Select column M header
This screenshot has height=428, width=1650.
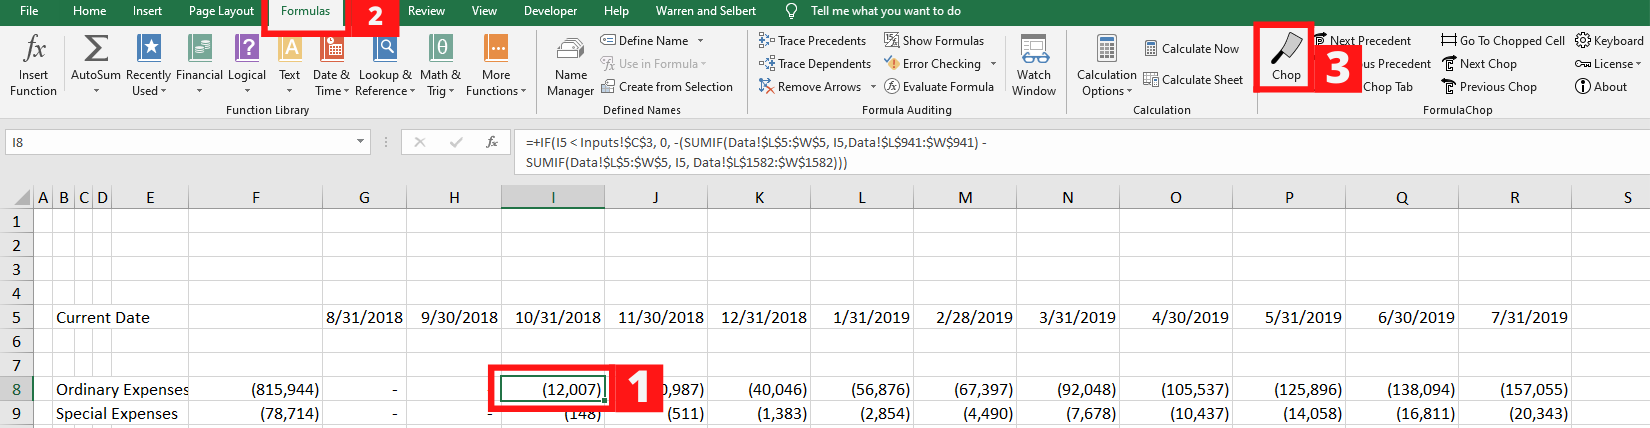coord(965,198)
